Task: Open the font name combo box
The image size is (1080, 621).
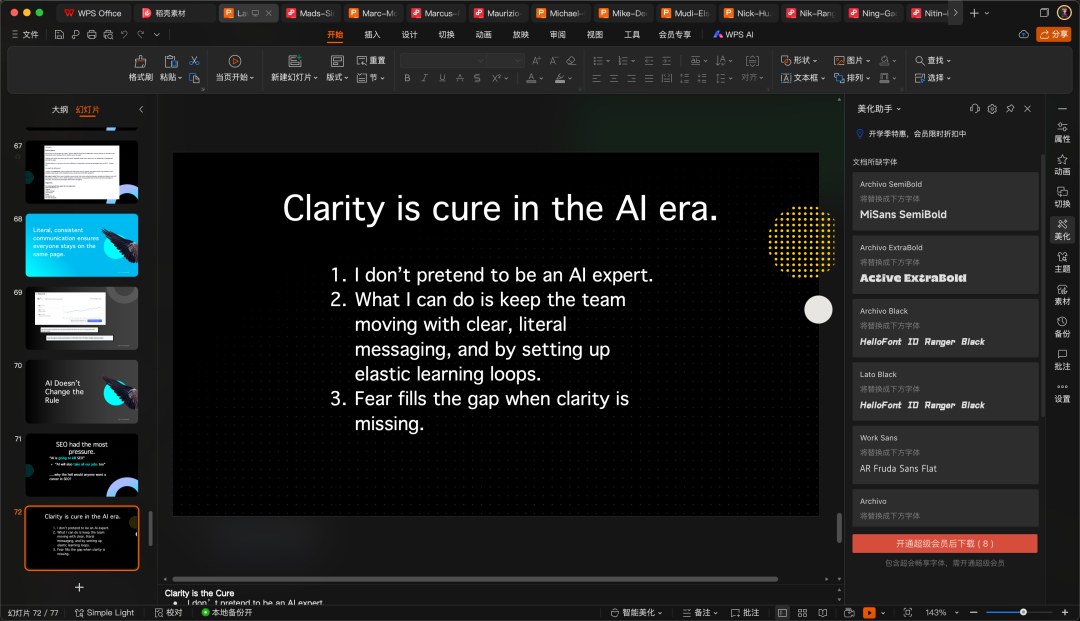Action: tap(443, 61)
